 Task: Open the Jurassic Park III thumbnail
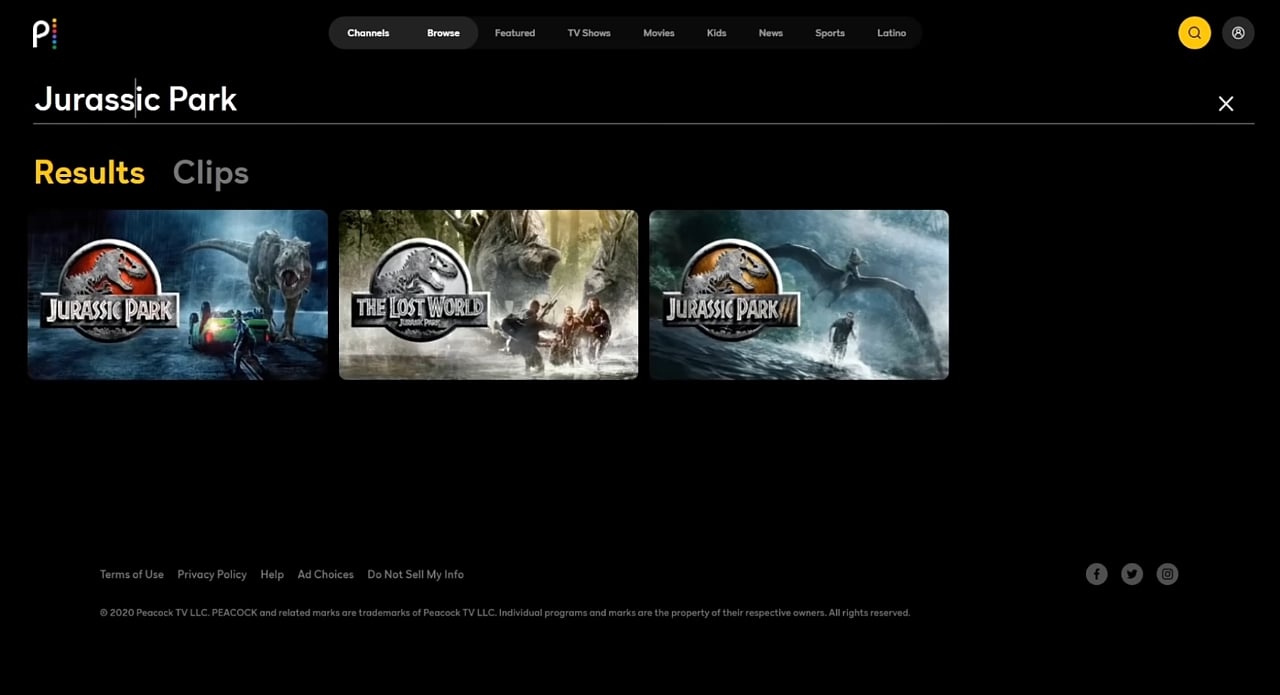coord(799,295)
